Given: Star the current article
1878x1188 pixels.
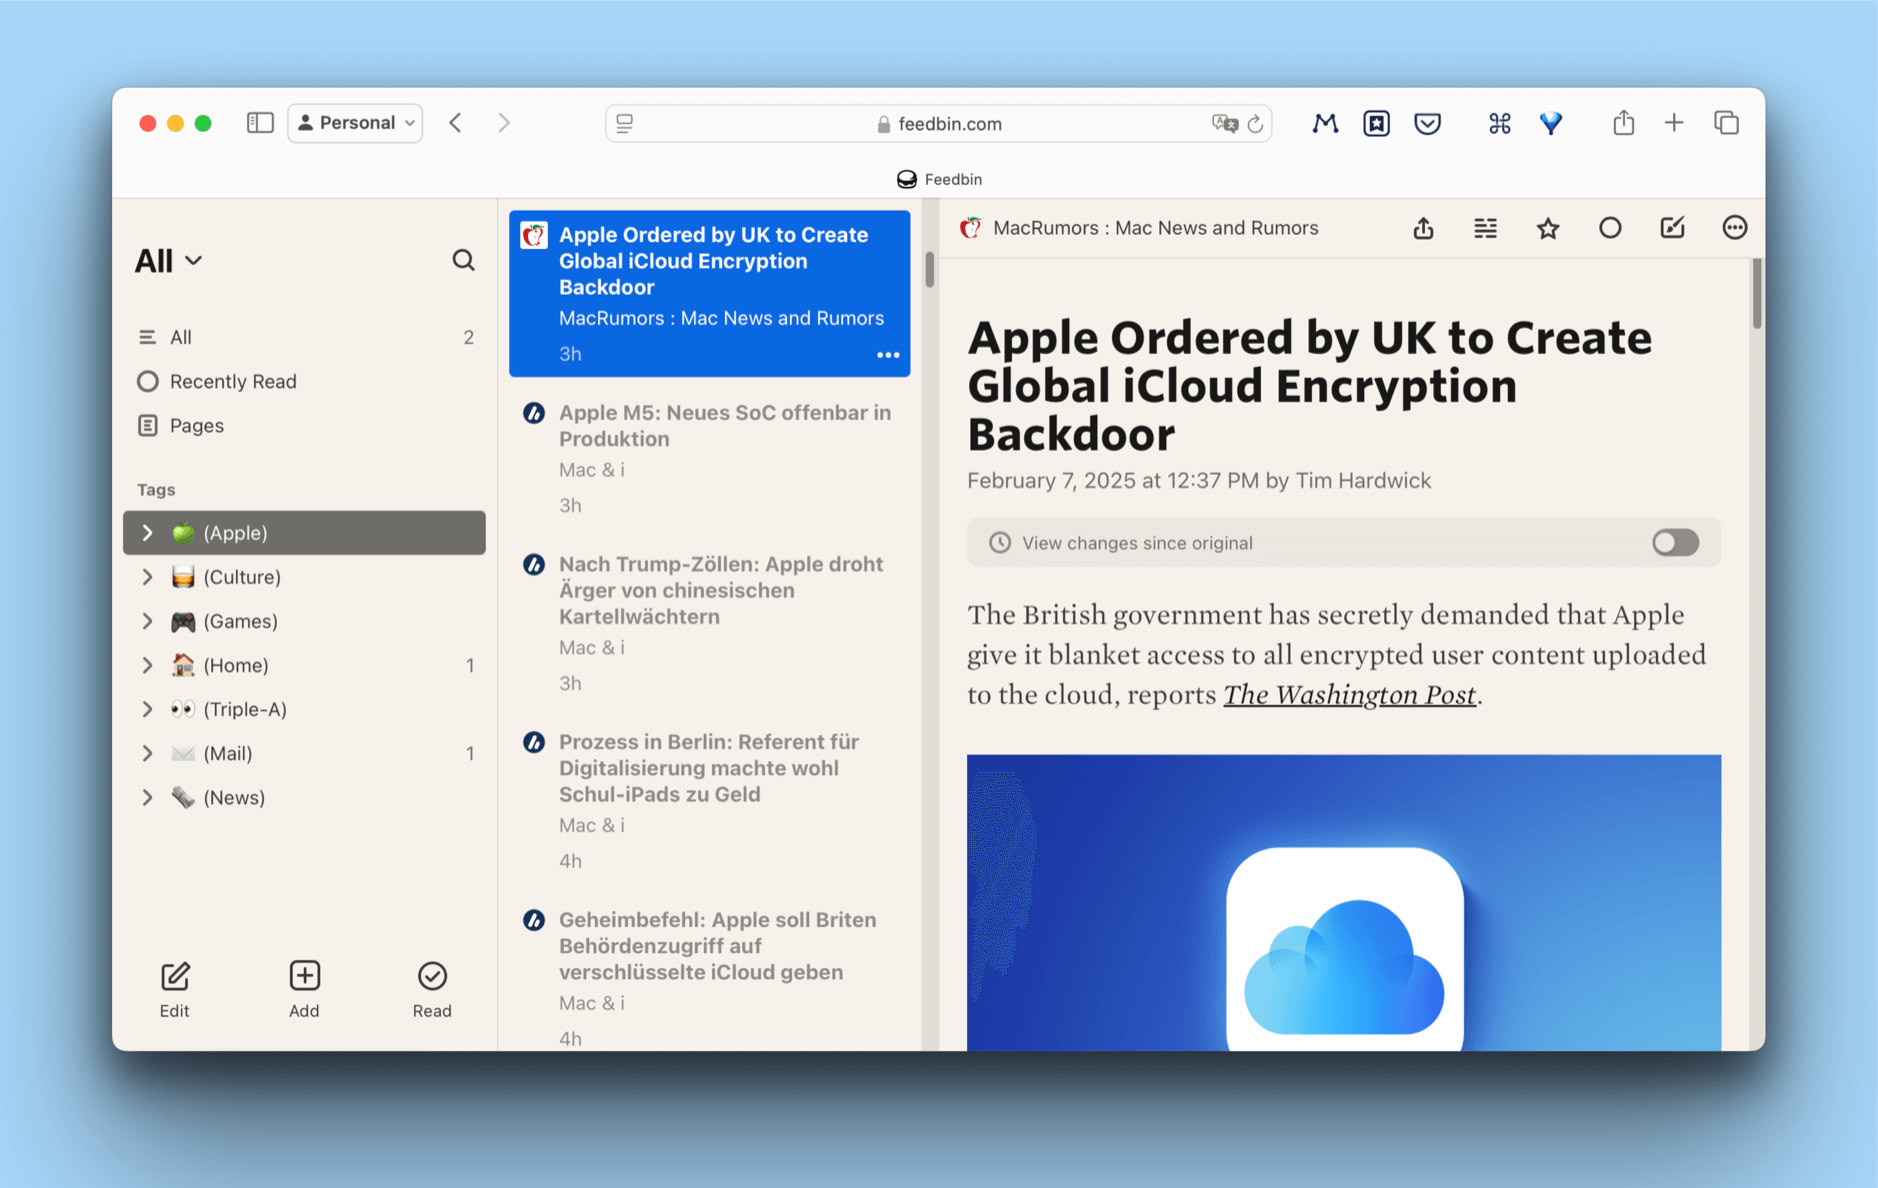Looking at the screenshot, I should click(x=1548, y=228).
